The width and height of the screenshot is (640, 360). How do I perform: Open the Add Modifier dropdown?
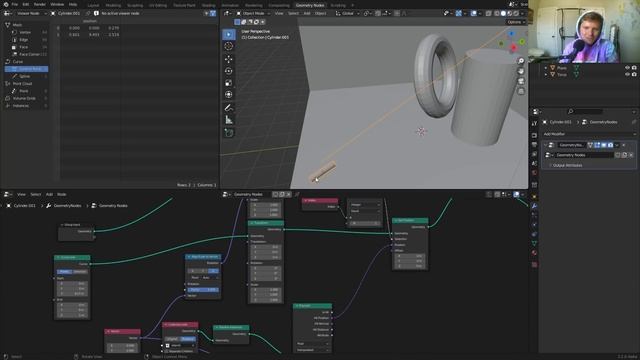pos(589,134)
